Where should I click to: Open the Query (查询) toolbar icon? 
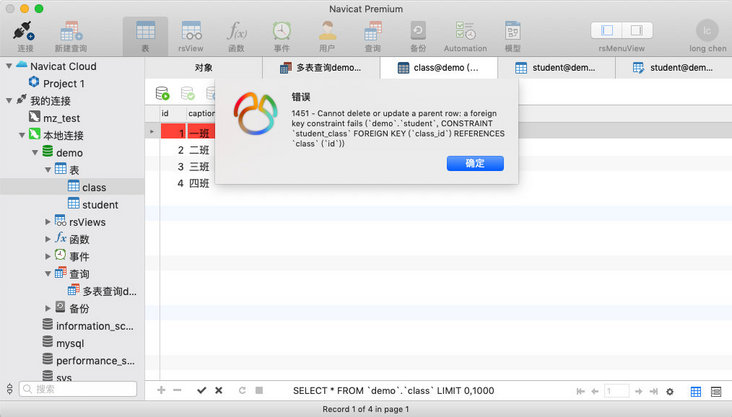(x=373, y=31)
